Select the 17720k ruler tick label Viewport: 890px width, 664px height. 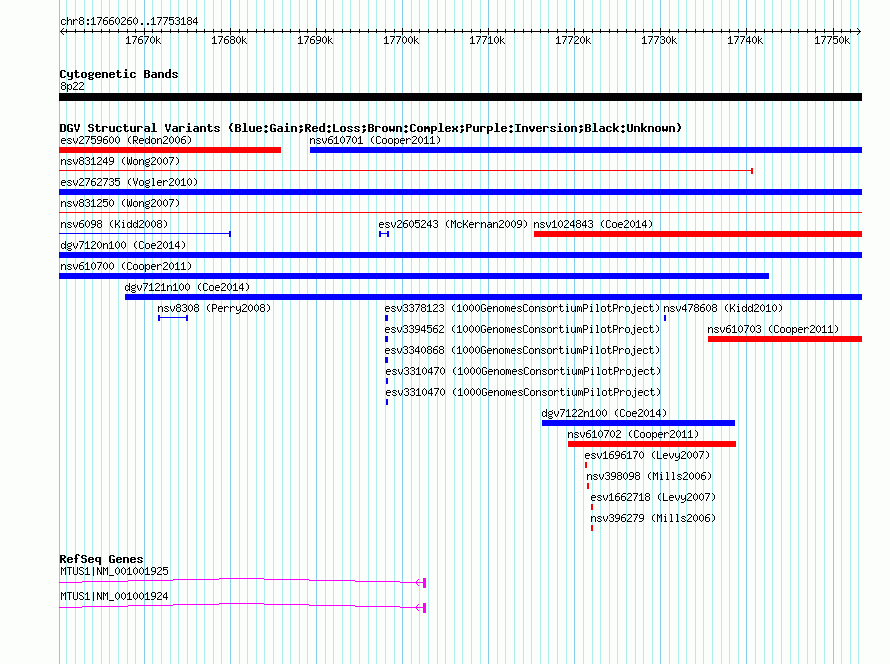pyautogui.click(x=573, y=40)
